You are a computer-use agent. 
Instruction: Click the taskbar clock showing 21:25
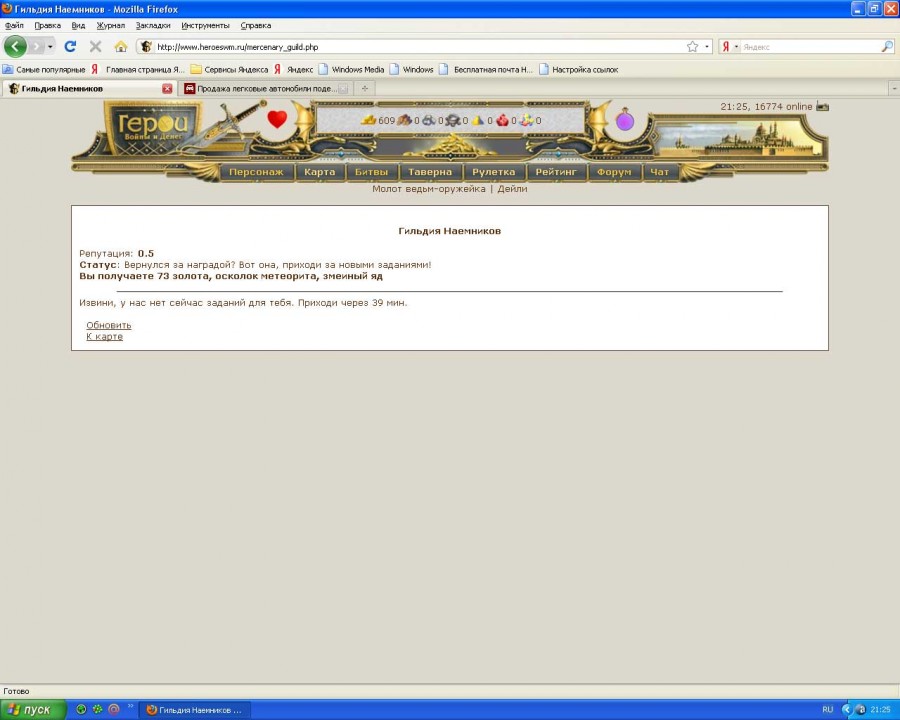880,710
